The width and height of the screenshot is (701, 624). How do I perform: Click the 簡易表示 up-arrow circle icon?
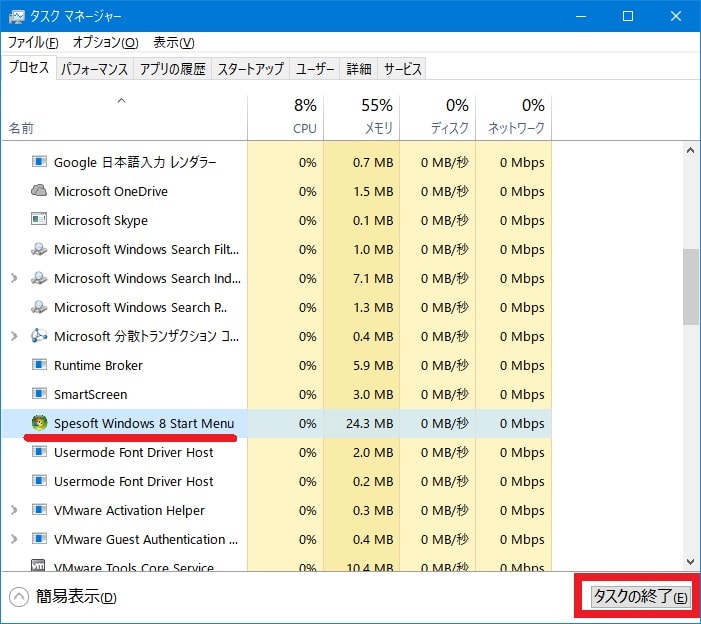tap(19, 597)
